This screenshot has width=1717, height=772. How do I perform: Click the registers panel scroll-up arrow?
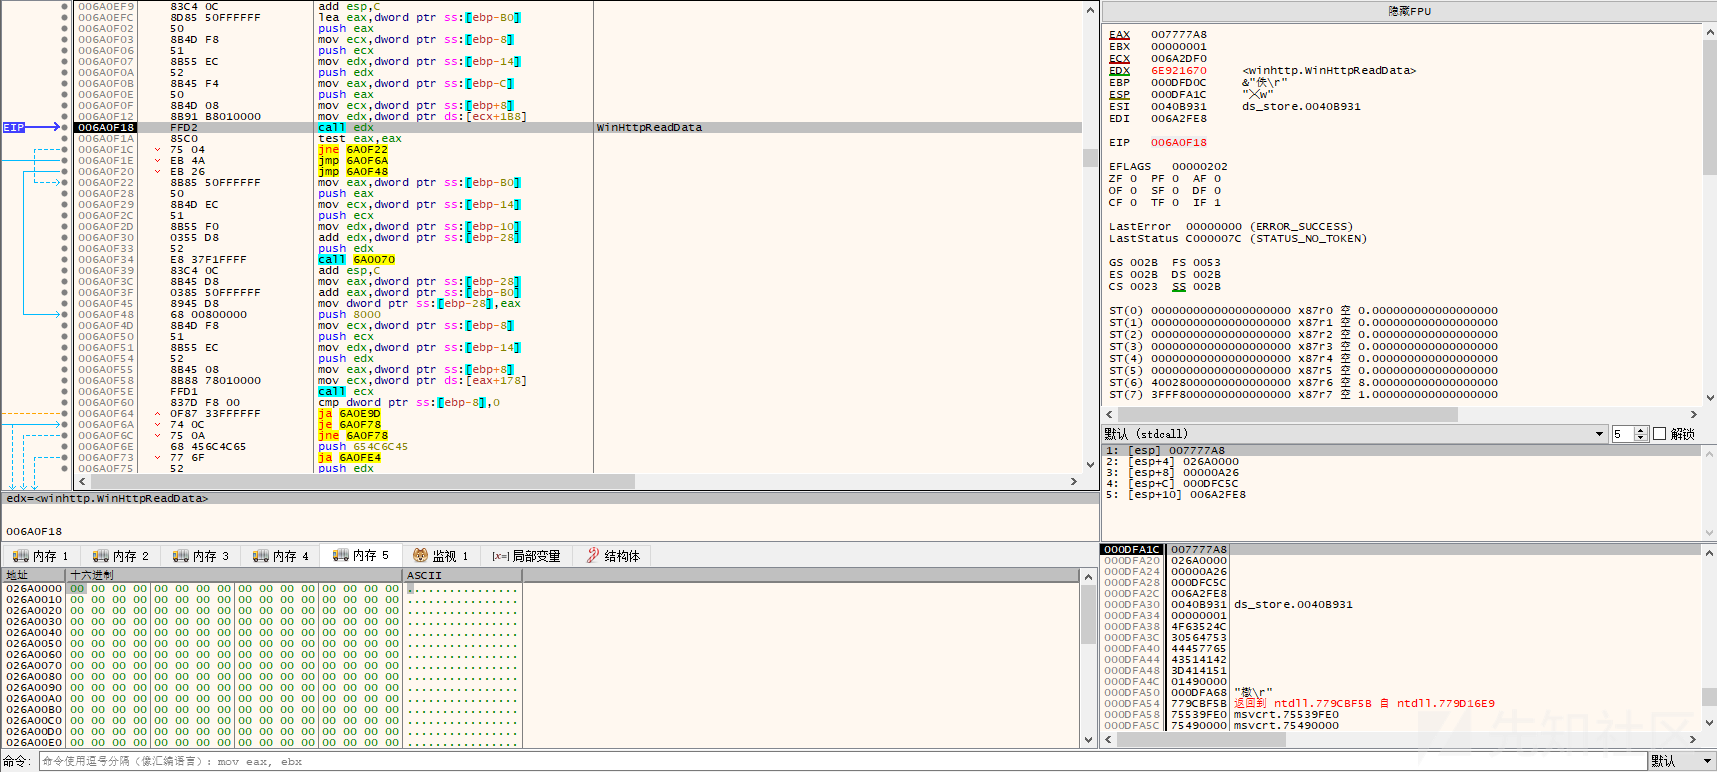tap(1709, 32)
